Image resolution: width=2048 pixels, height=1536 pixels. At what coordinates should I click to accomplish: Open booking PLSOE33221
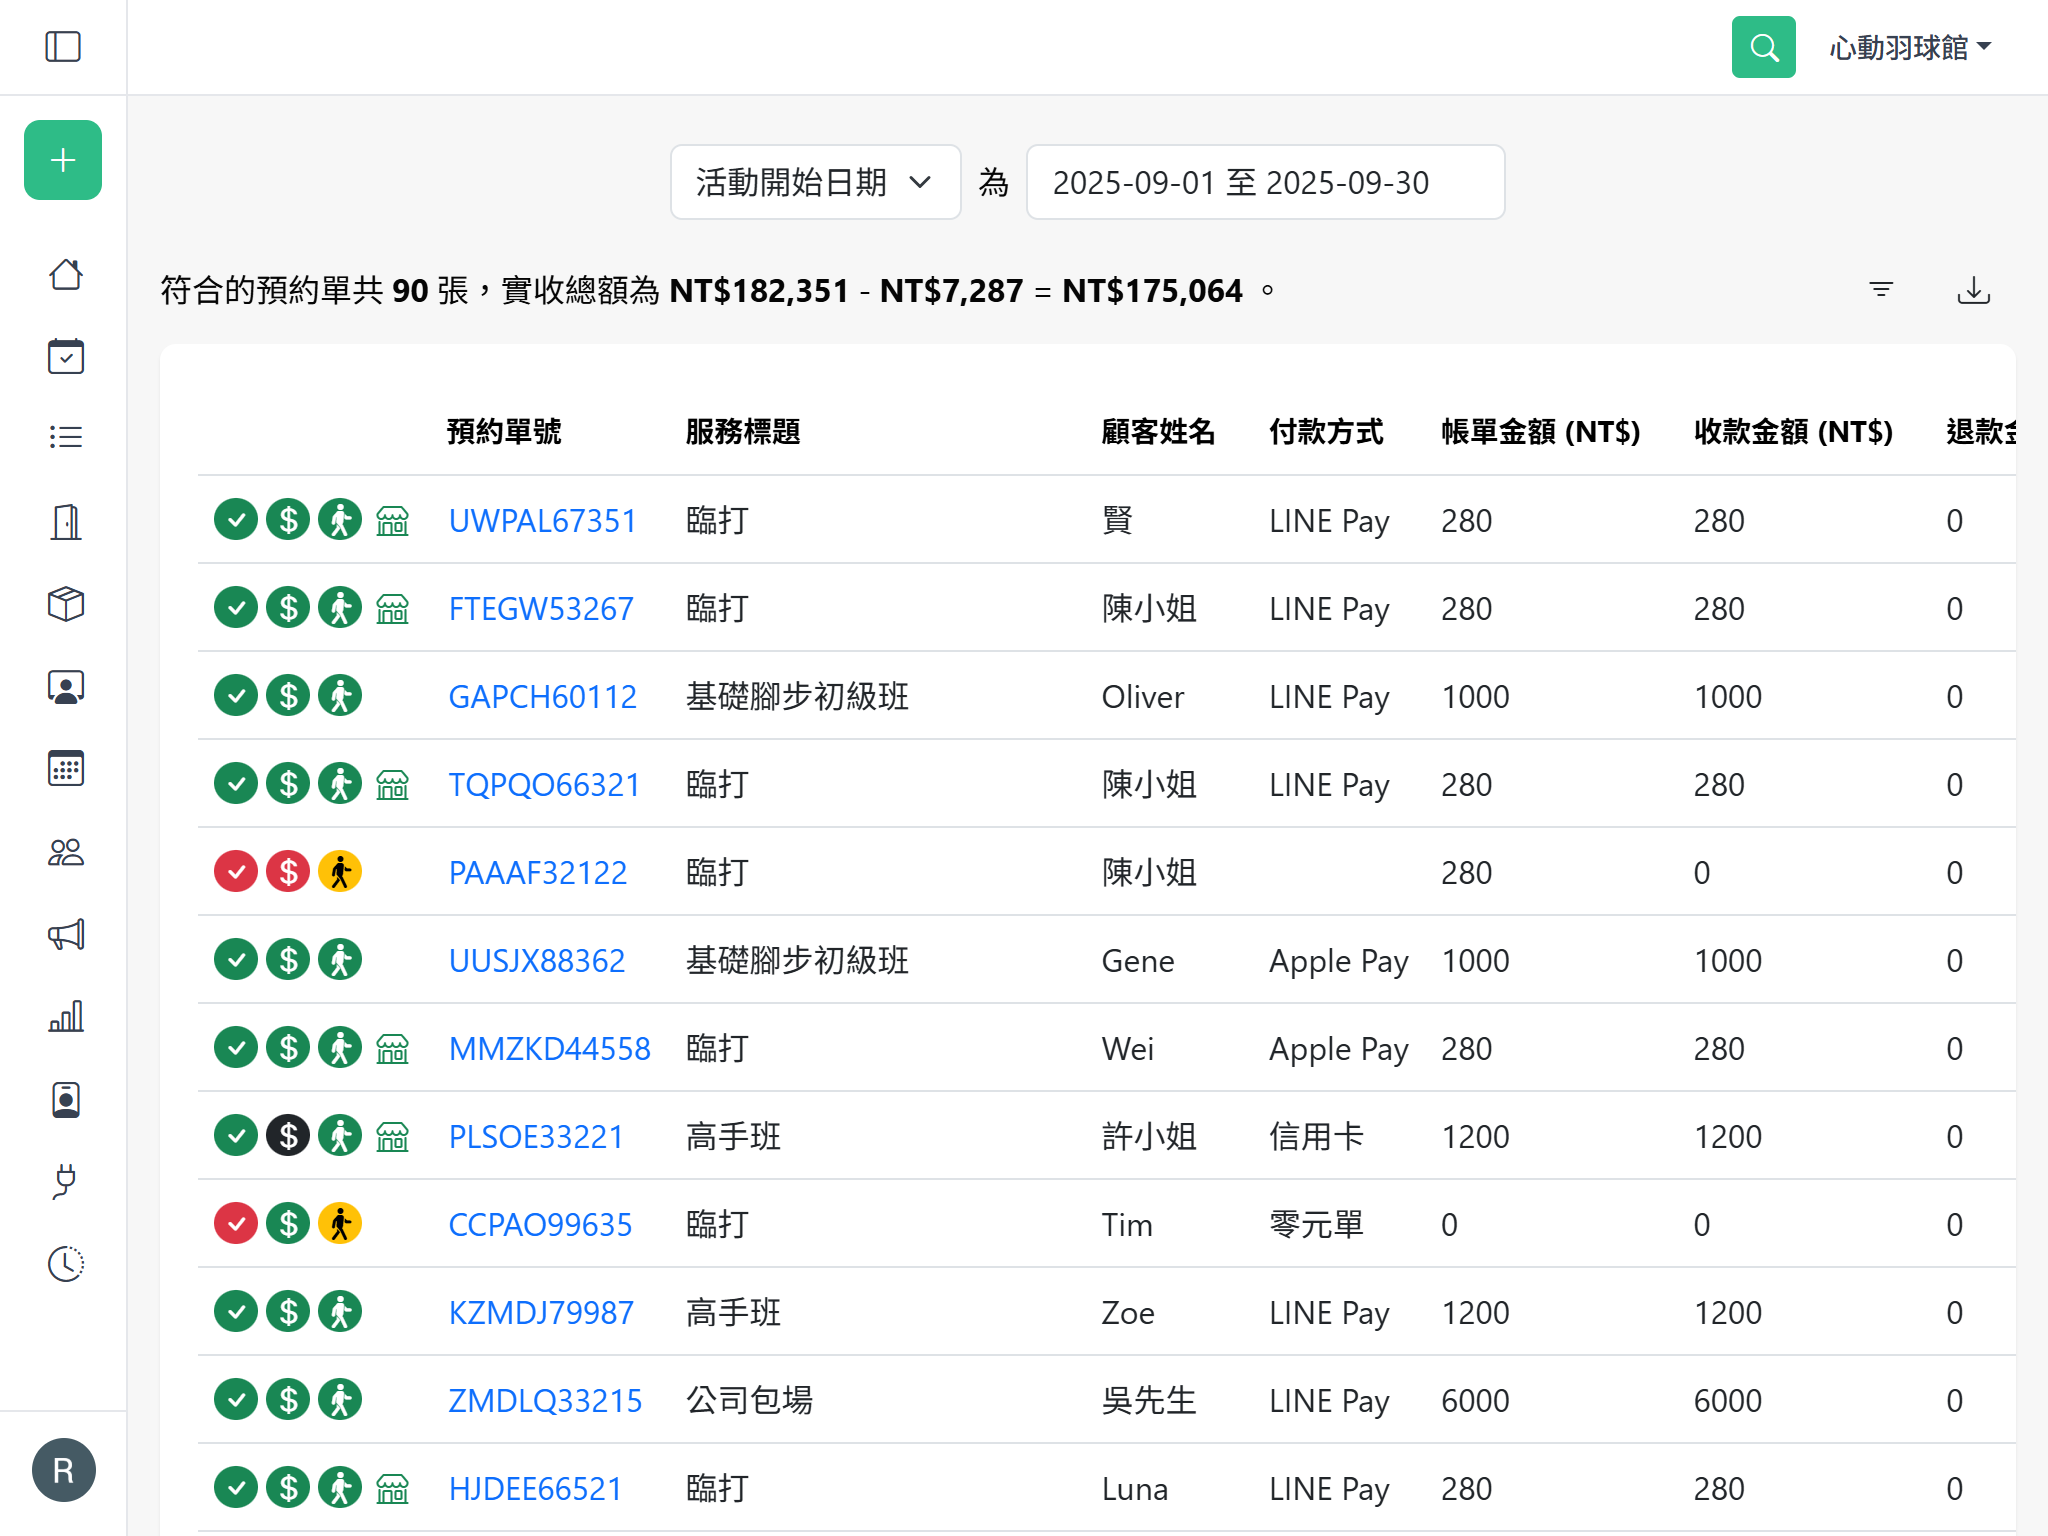(x=536, y=1137)
